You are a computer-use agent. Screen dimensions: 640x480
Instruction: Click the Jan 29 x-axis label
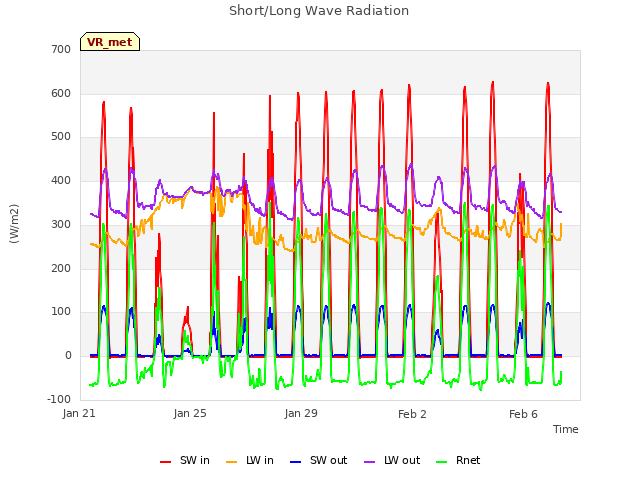point(301,413)
